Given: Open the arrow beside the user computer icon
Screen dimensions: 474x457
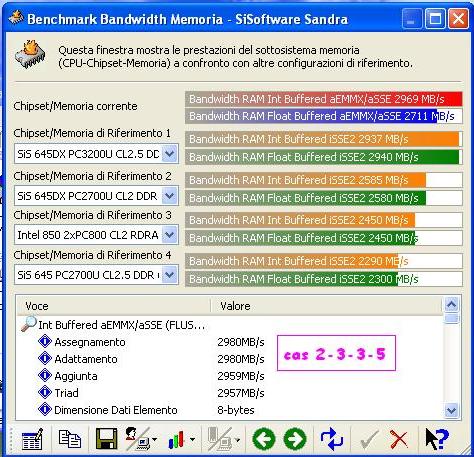Looking at the screenshot, I should click(154, 439).
